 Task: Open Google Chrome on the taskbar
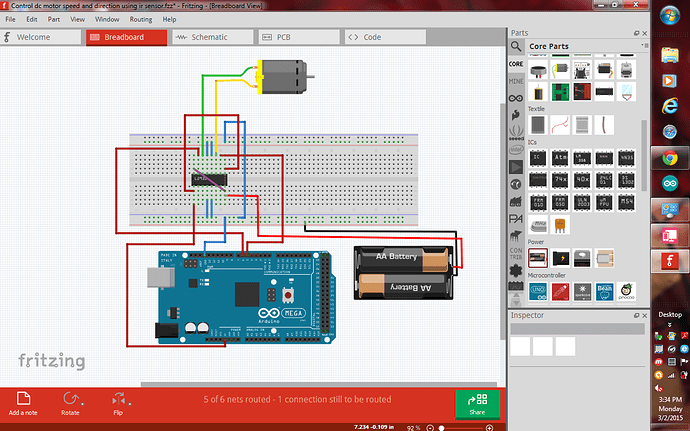click(670, 158)
